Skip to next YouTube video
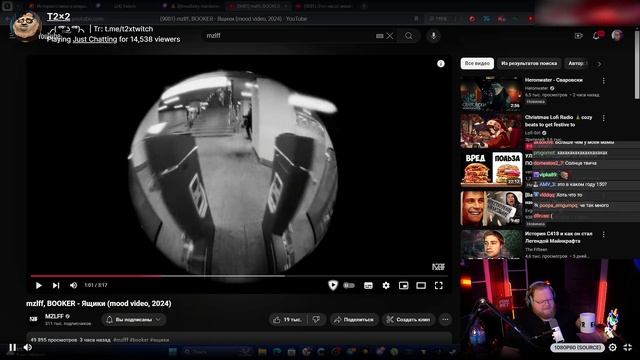 click(x=56, y=285)
